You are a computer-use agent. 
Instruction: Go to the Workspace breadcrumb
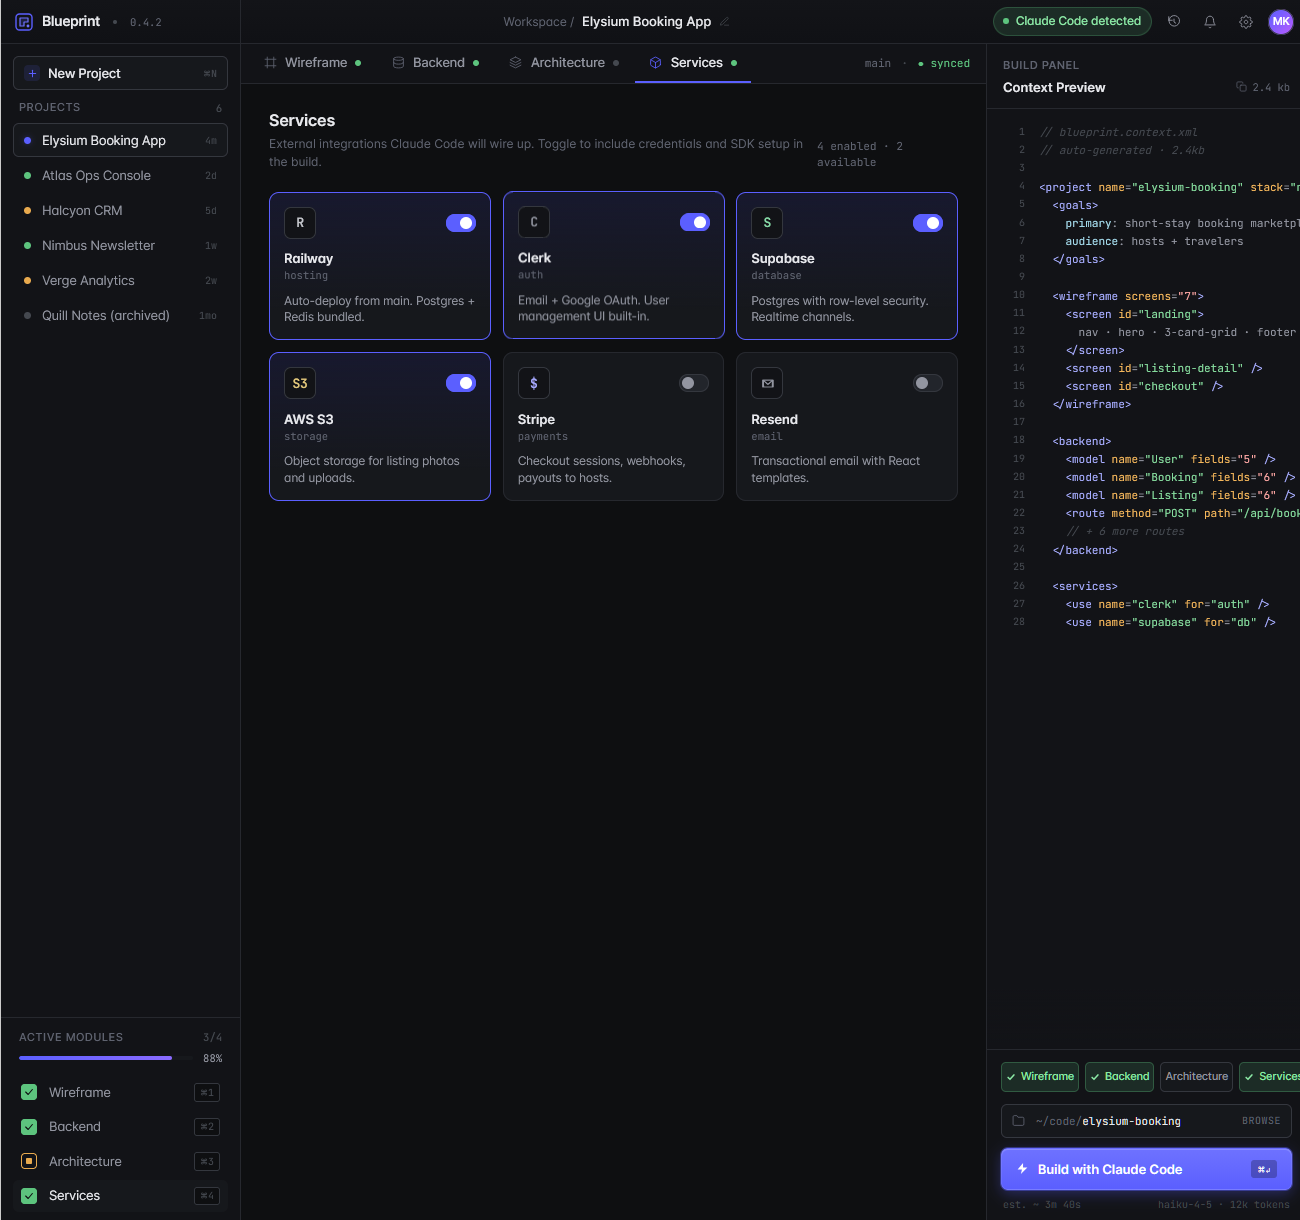click(535, 22)
